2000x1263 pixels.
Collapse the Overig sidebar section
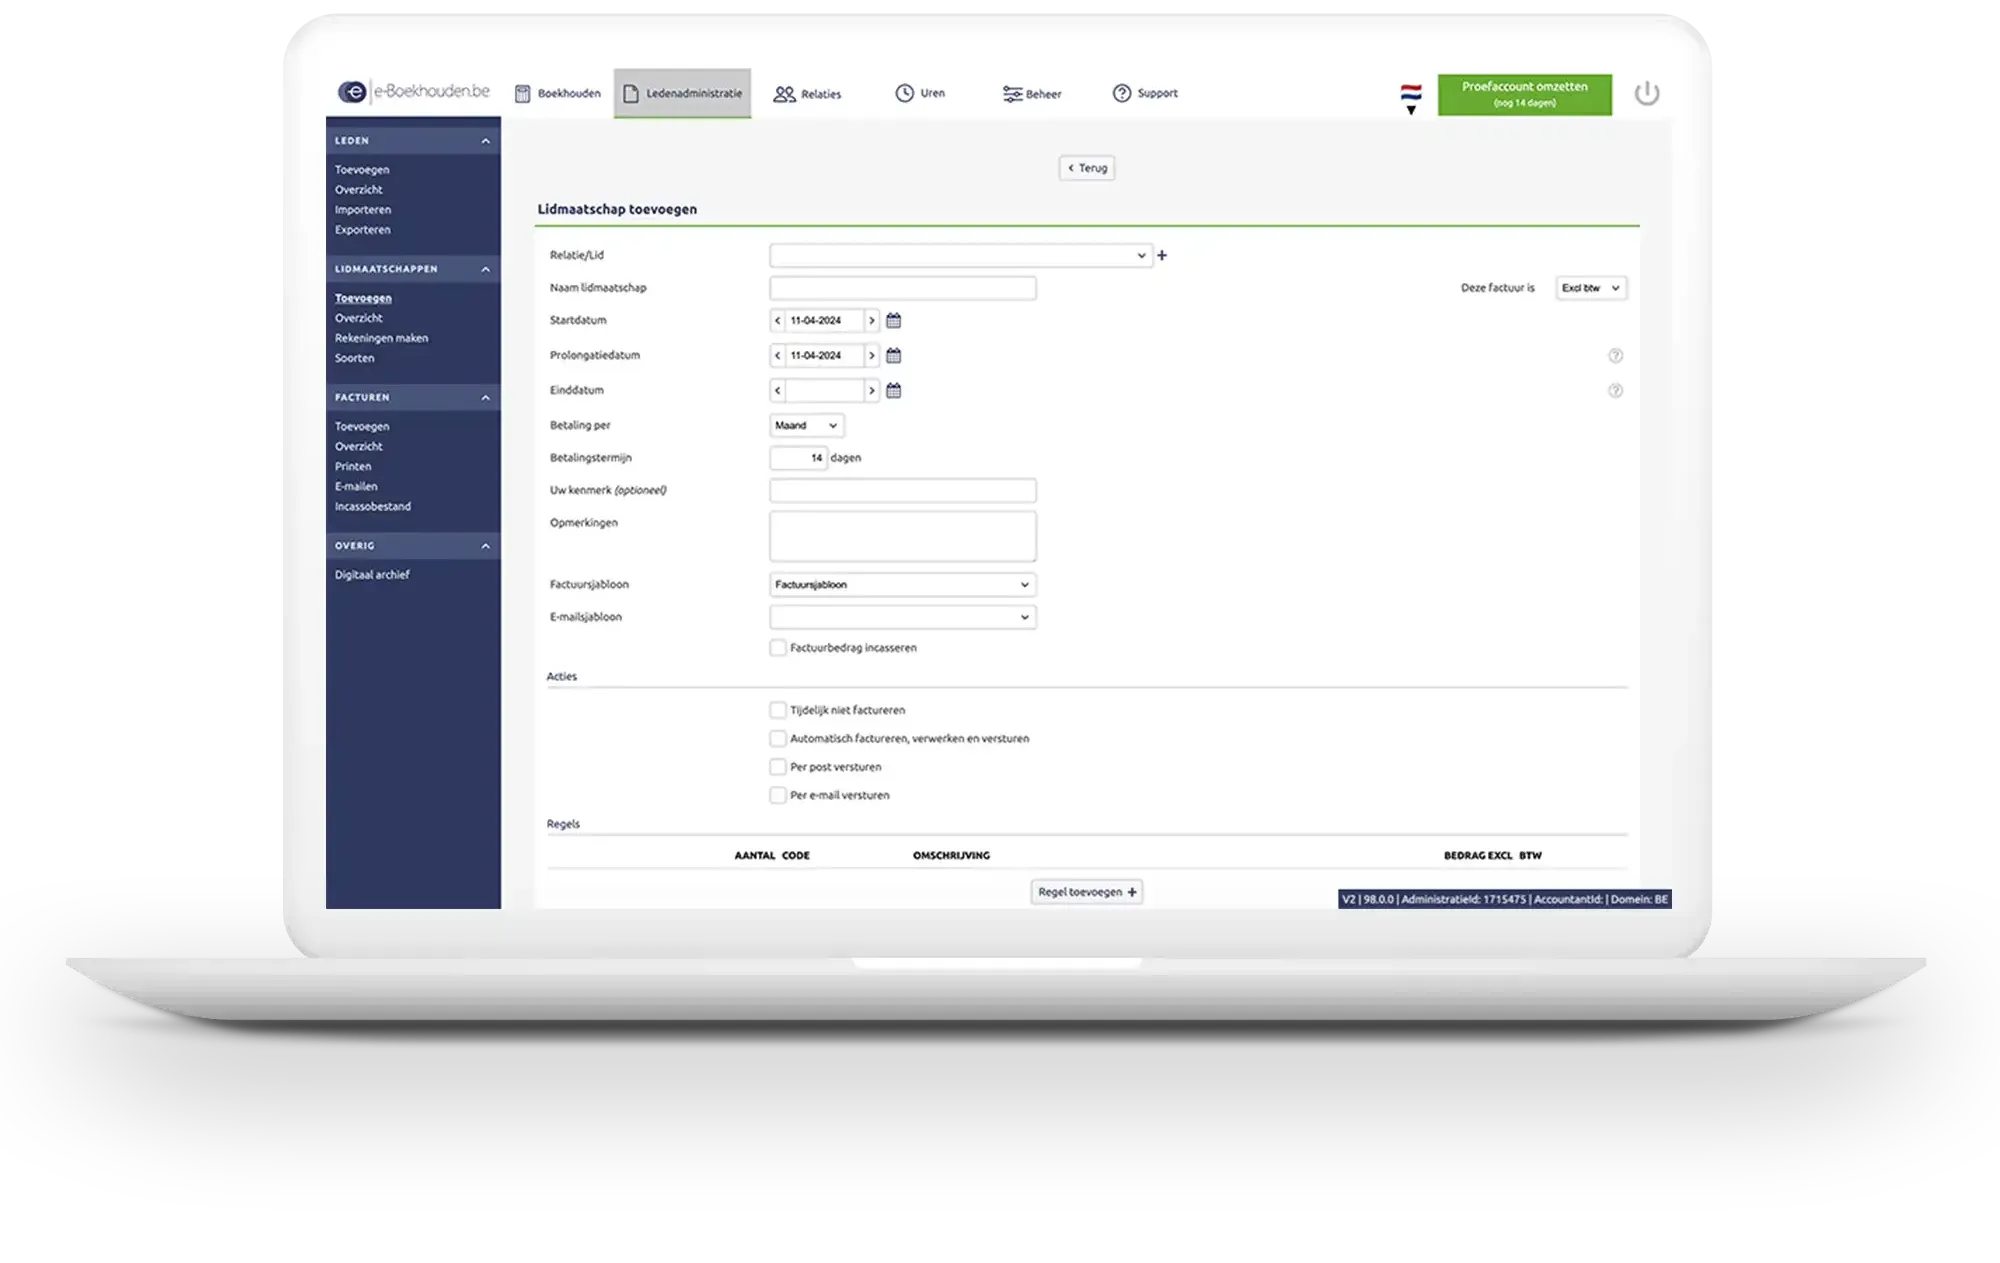(x=486, y=546)
